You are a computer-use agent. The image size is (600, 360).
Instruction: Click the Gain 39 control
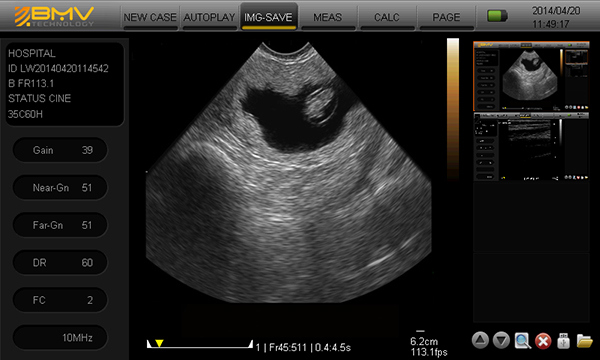[60, 150]
